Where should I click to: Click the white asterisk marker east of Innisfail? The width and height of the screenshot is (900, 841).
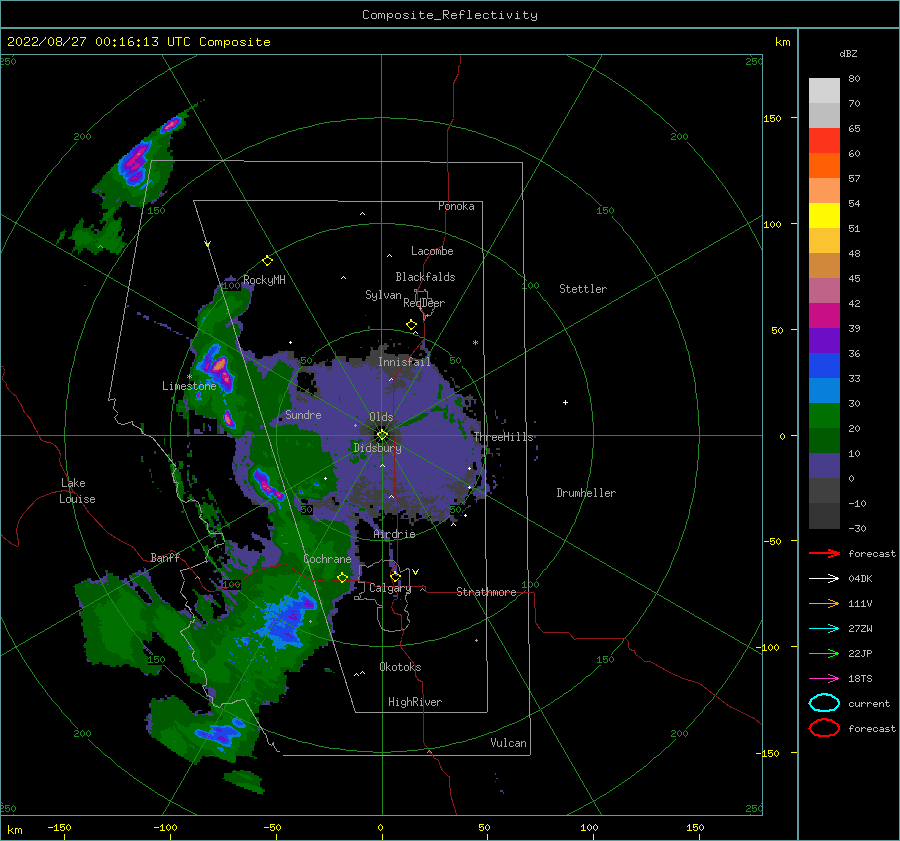(475, 343)
